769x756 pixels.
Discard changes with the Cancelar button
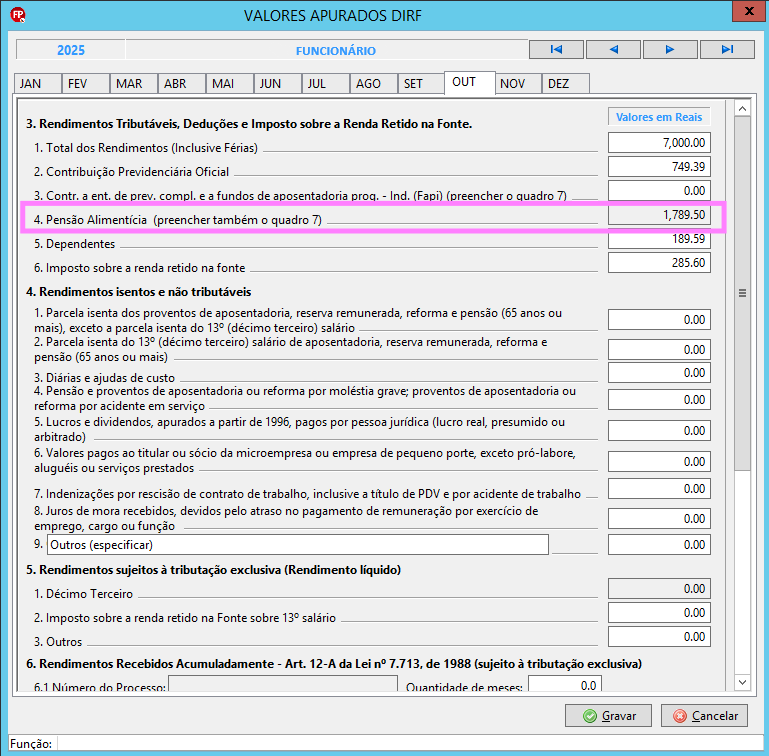(x=704, y=716)
